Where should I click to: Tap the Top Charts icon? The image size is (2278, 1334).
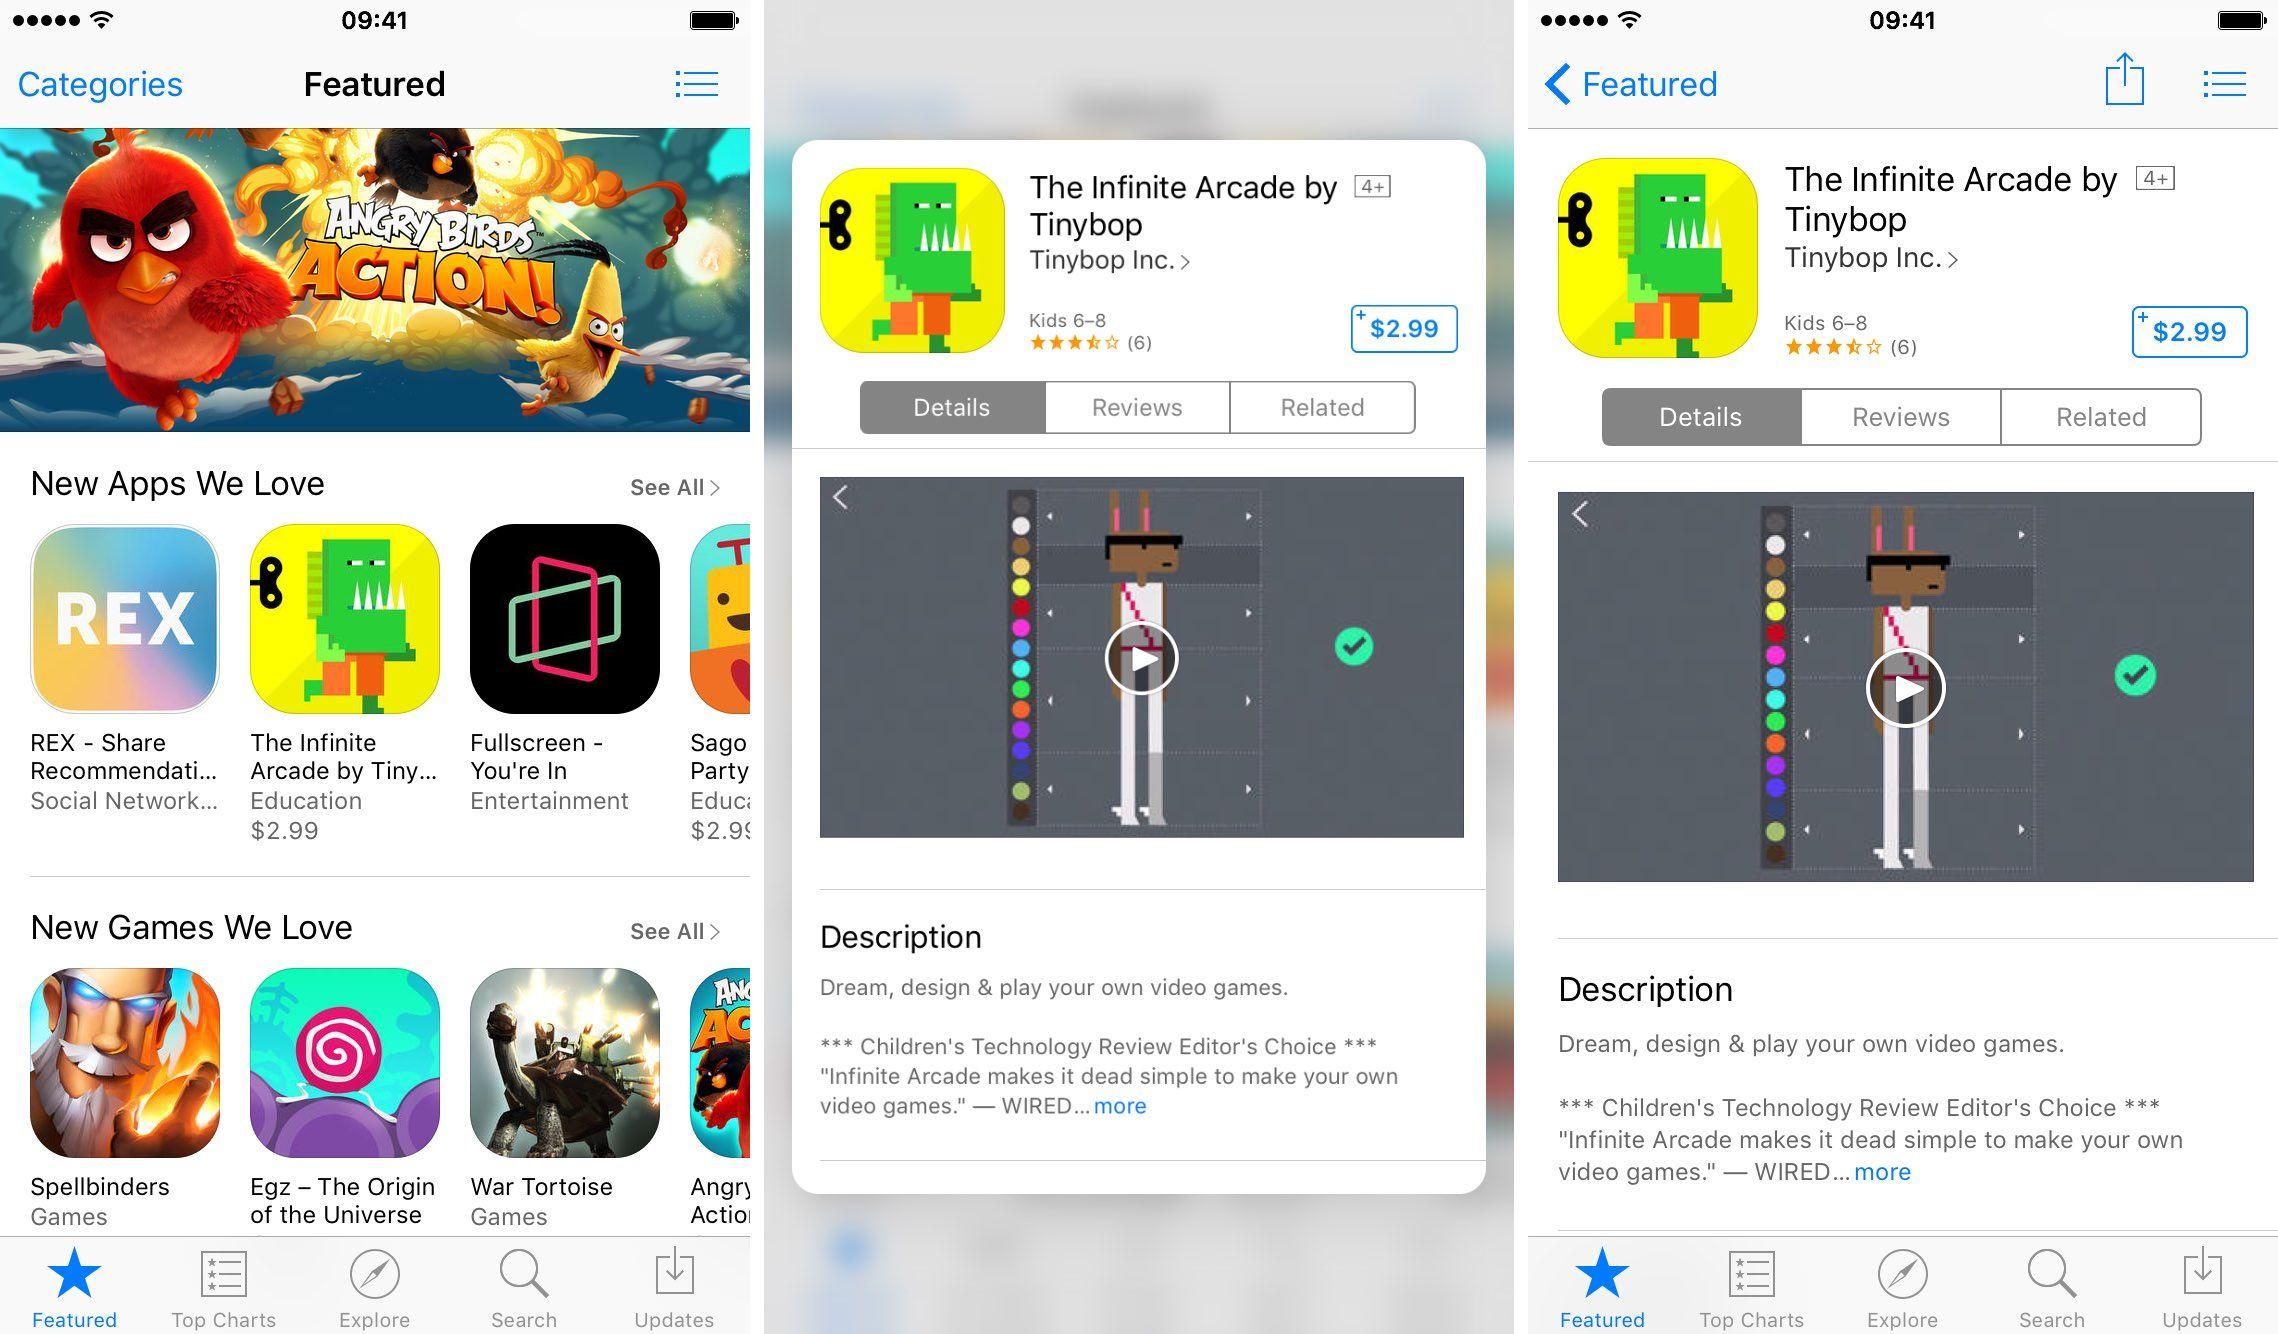225,1270
